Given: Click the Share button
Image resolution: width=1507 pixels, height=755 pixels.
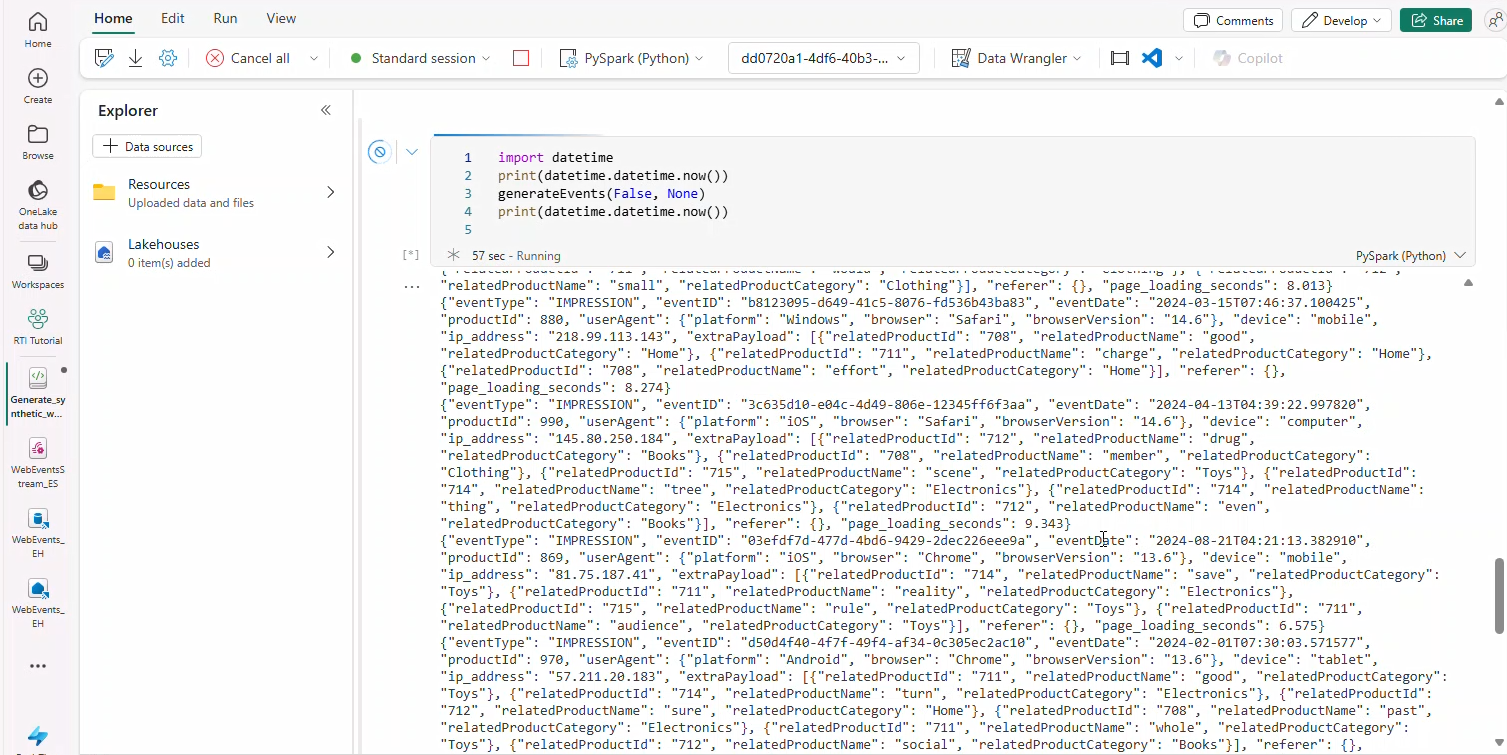Looking at the screenshot, I should pos(1436,20).
